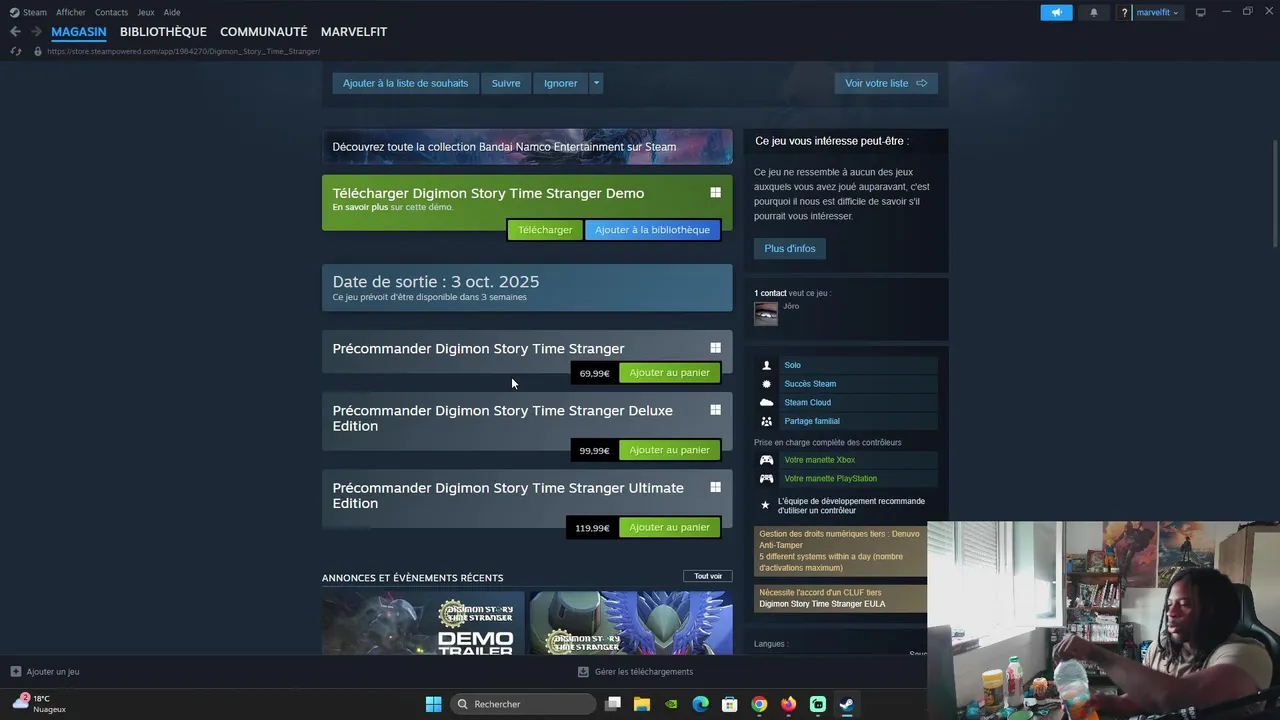Open the second announcement thumbnail with blue Digimon

click(x=631, y=623)
